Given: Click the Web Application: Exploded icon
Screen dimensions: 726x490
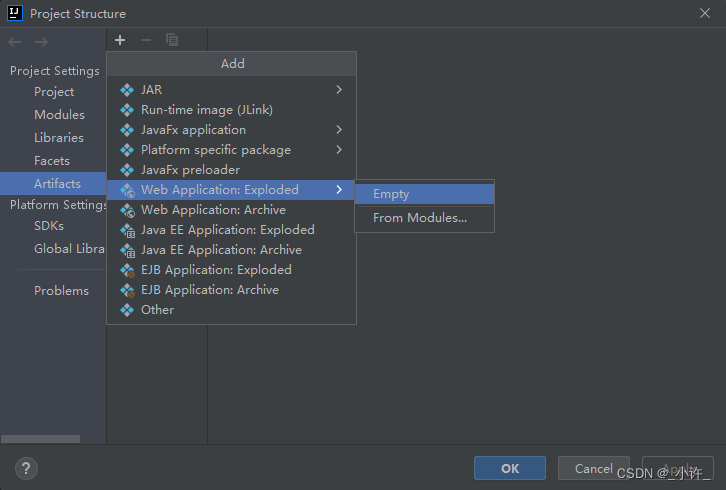Looking at the screenshot, I should click(127, 190).
